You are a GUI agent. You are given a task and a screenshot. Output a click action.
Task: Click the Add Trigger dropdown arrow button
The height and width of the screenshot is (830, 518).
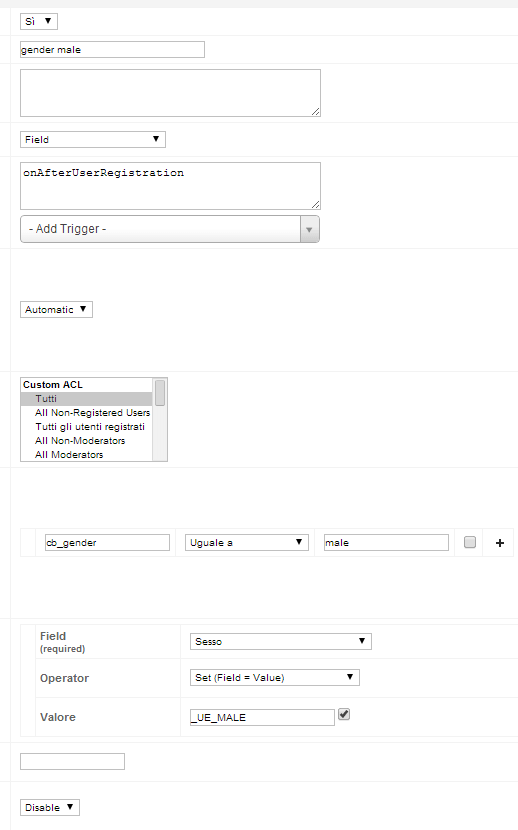tap(310, 229)
